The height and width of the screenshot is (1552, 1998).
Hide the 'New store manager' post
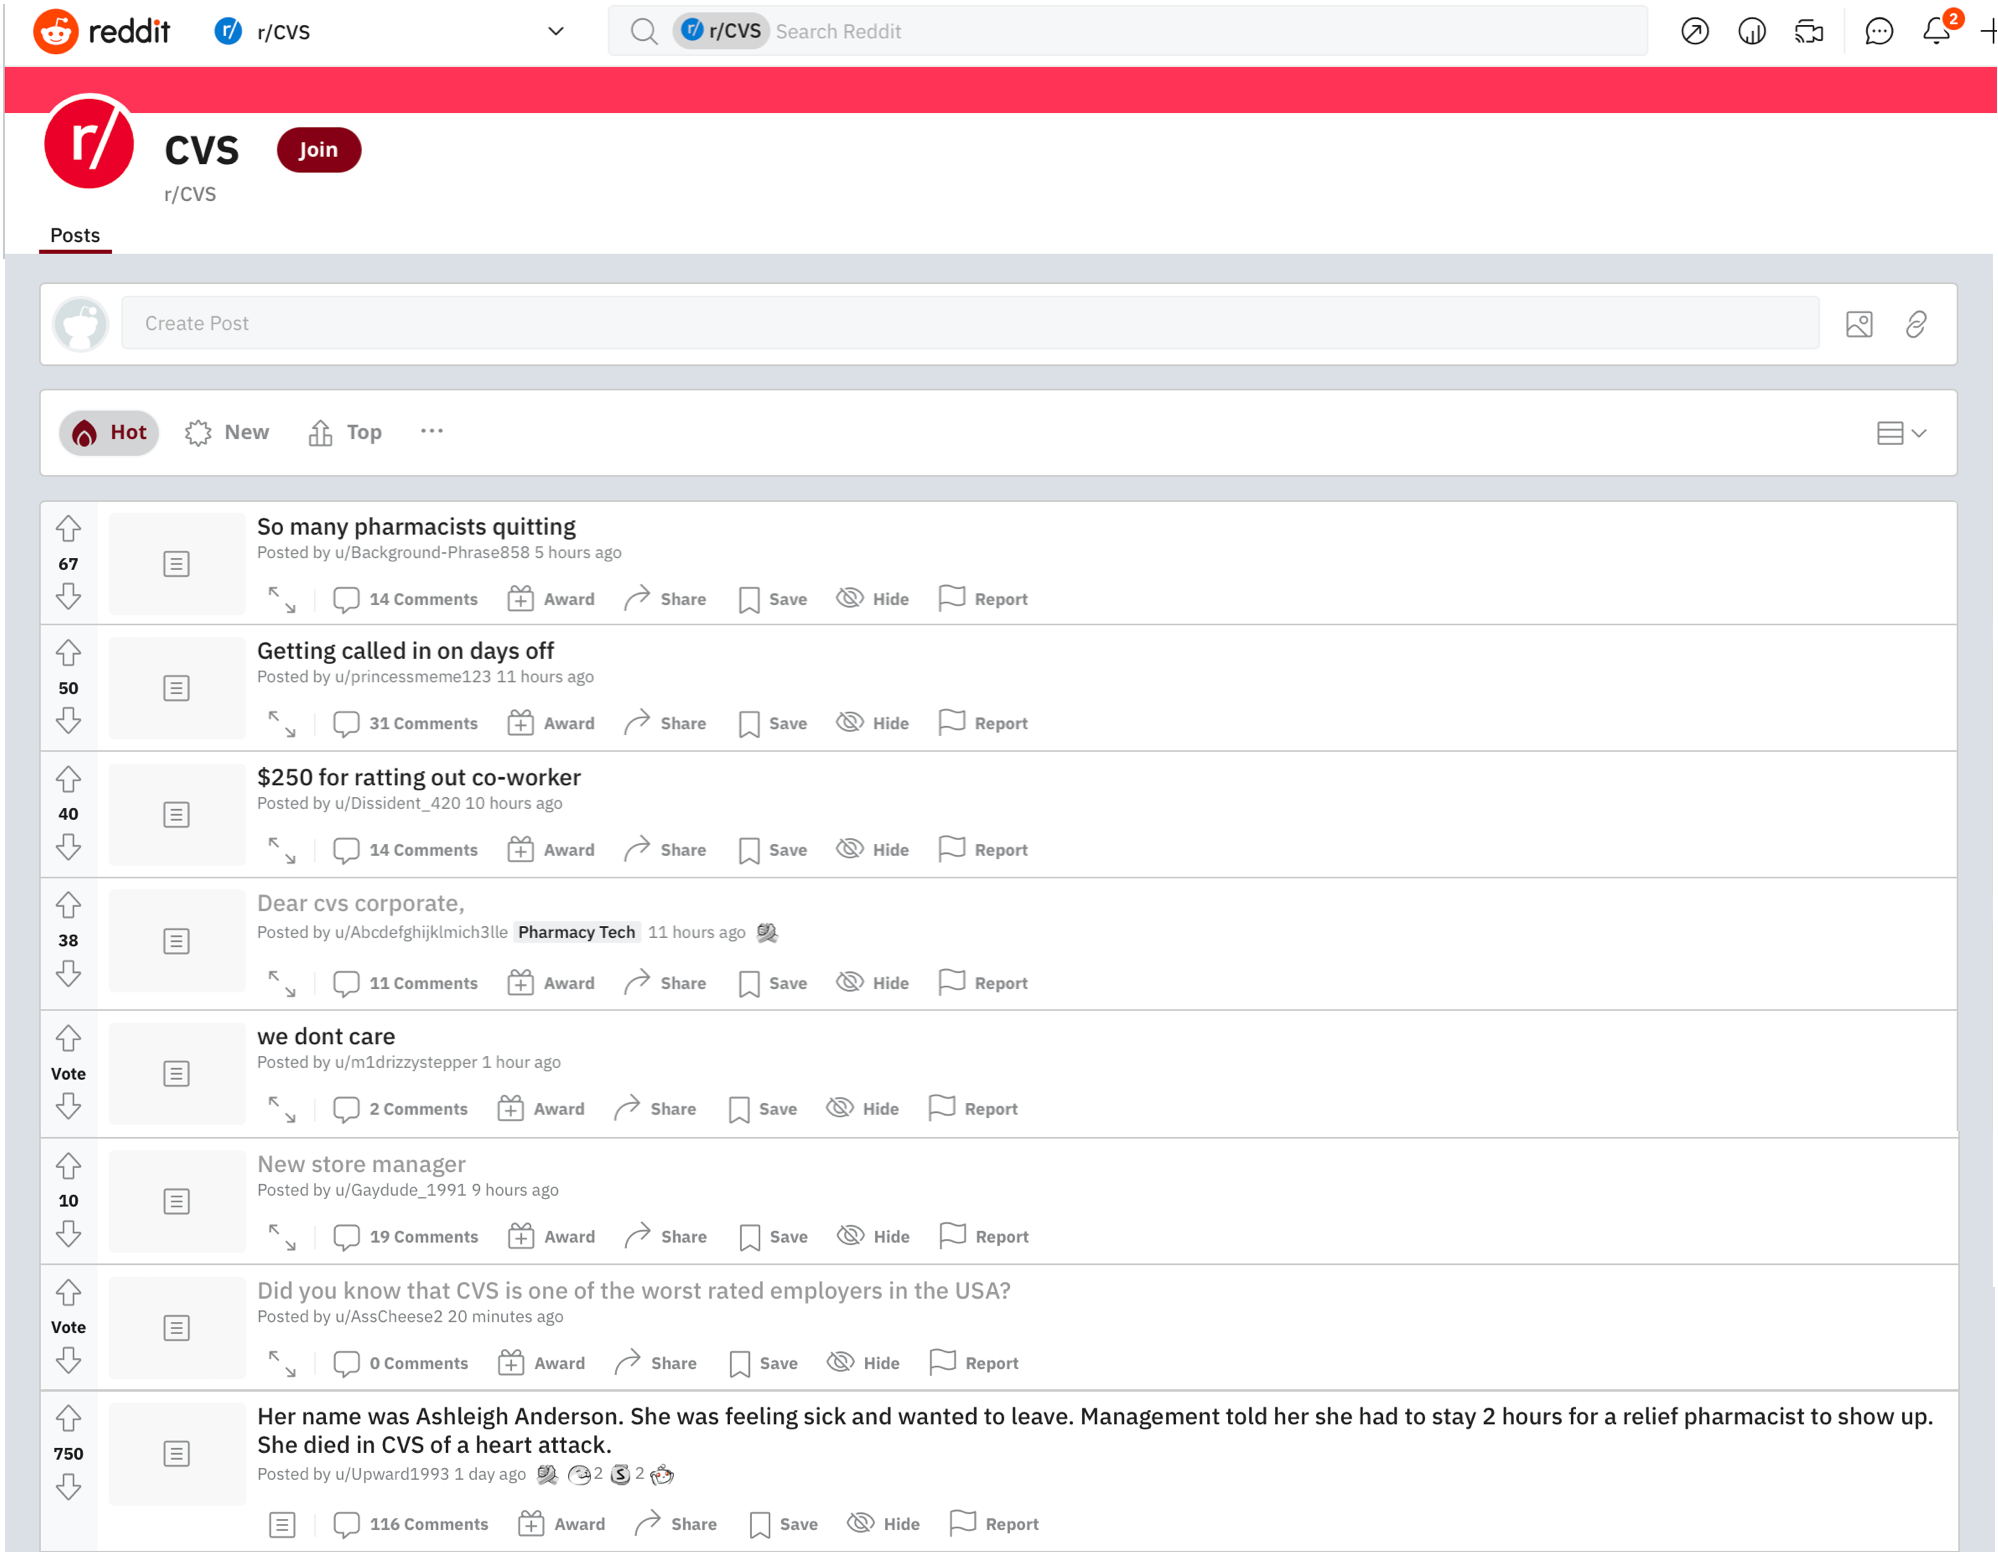pyautogui.click(x=874, y=1237)
